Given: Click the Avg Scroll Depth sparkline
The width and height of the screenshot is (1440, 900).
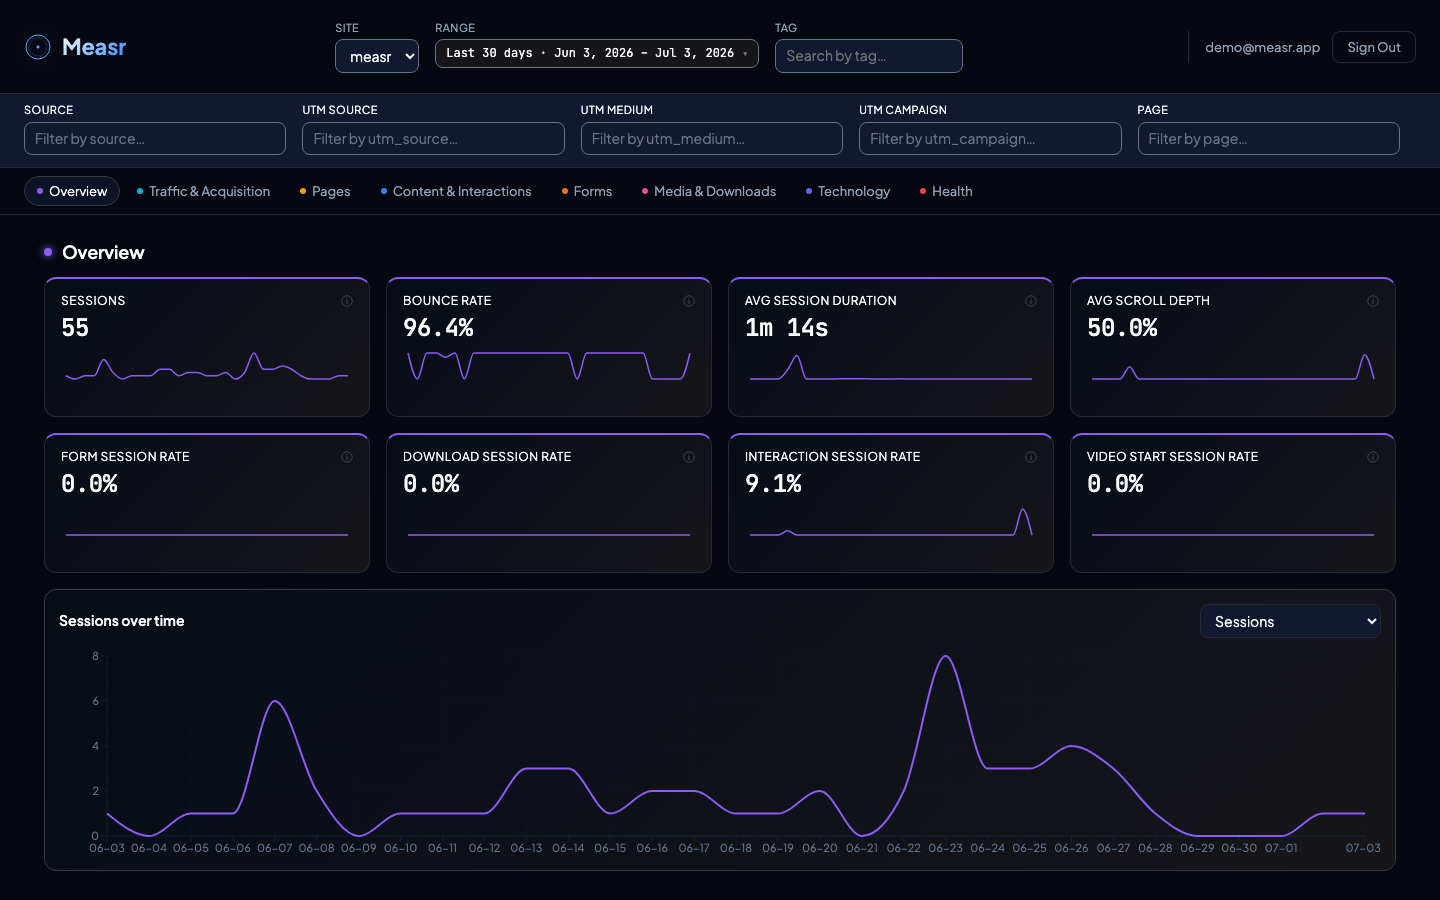Looking at the screenshot, I should [1233, 367].
